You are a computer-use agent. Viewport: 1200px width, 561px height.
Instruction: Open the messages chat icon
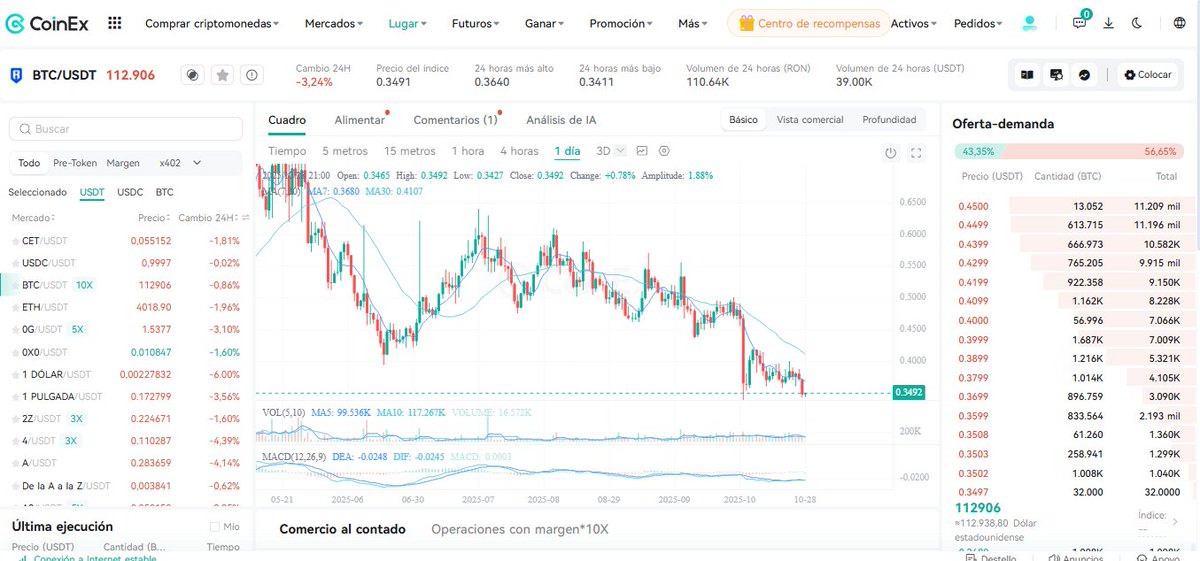pyautogui.click(x=1079, y=23)
